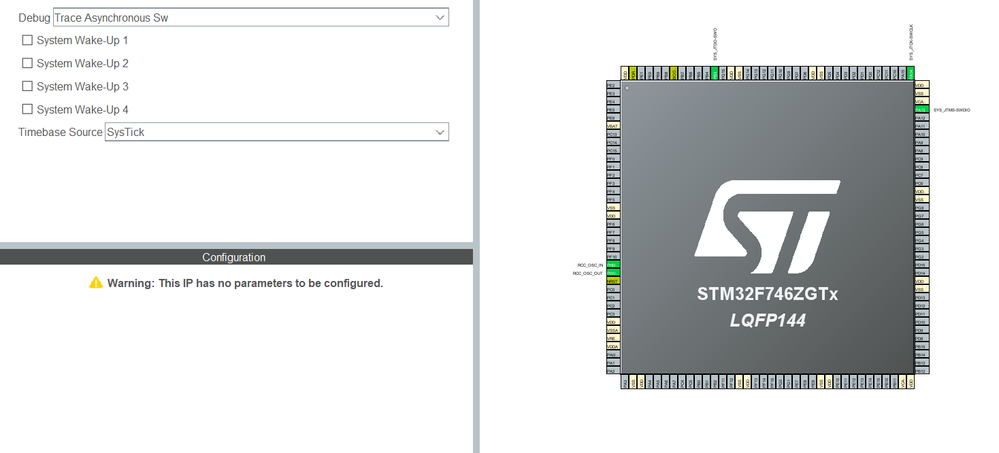The width and height of the screenshot is (999, 453).
Task: Click the RCC_OSC_OUT signal label
Action: 588,273
